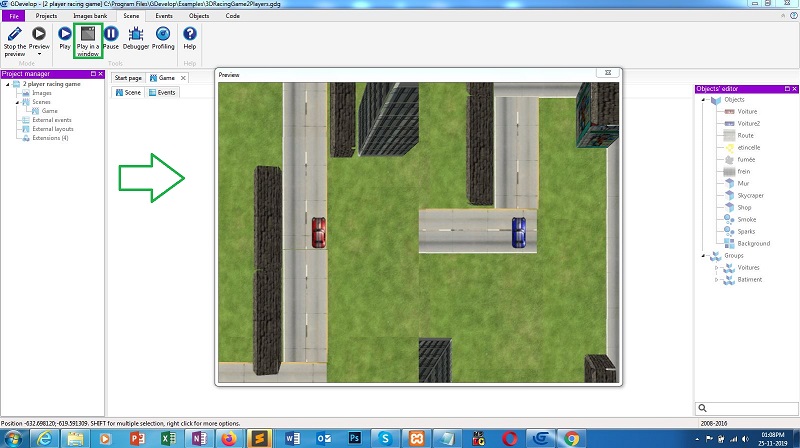Select the Shop object
Viewport: 800px width, 448px height.
point(744,208)
